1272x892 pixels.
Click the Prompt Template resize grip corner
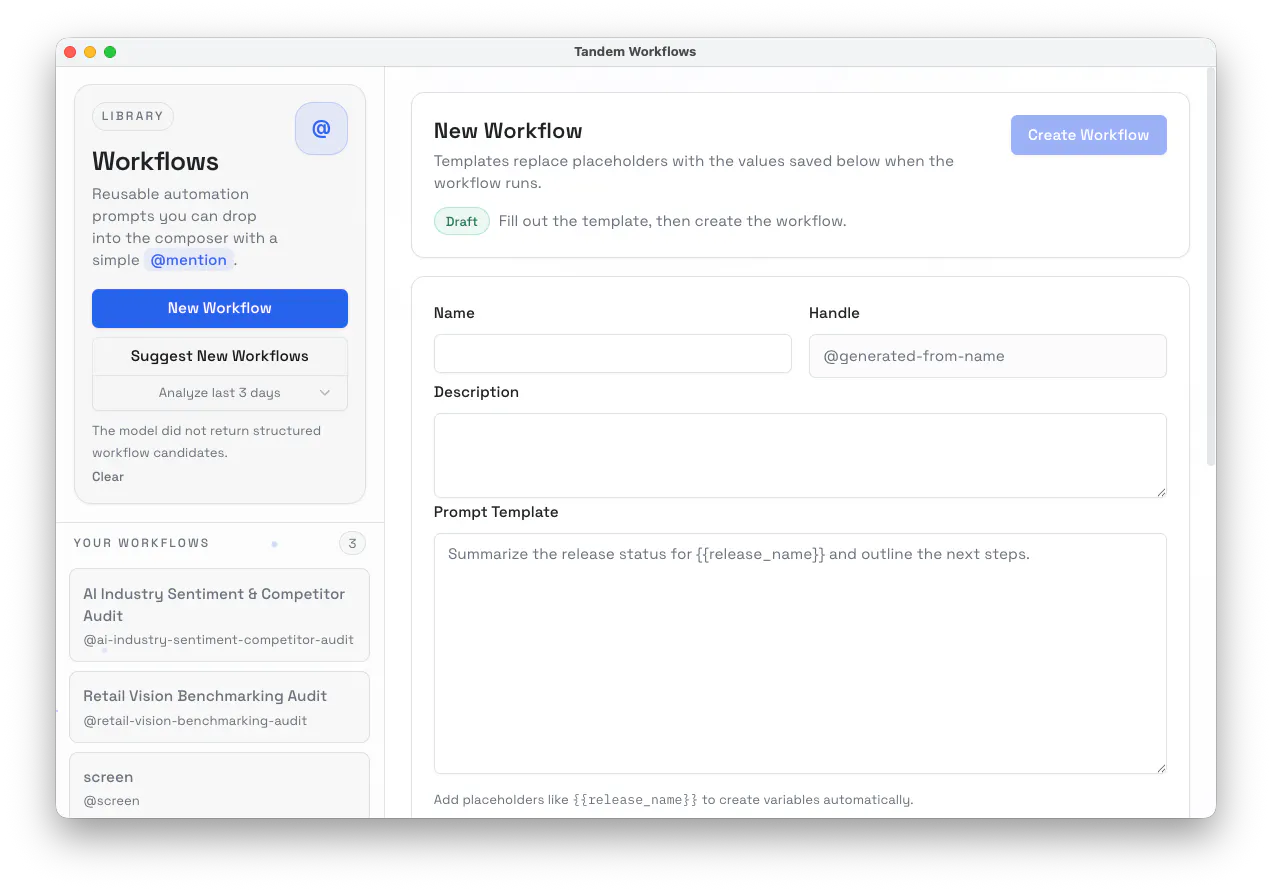click(x=1160, y=767)
